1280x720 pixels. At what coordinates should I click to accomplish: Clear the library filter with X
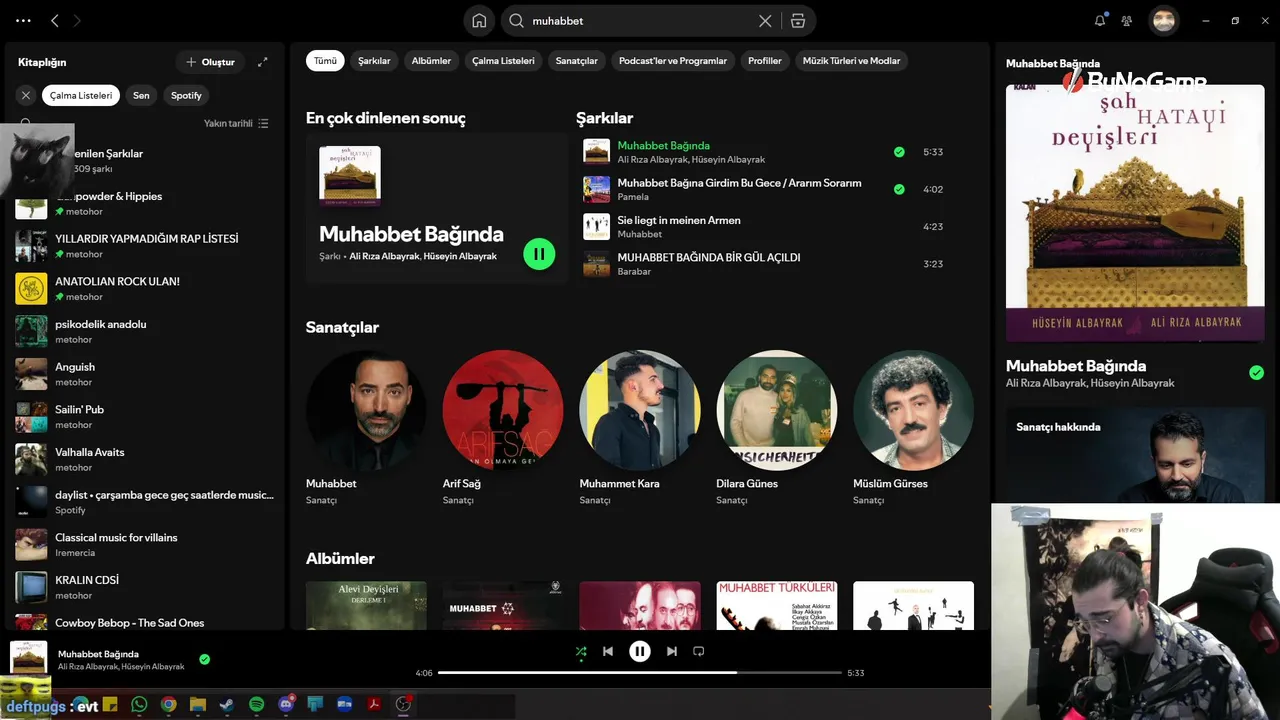pyautogui.click(x=26, y=95)
